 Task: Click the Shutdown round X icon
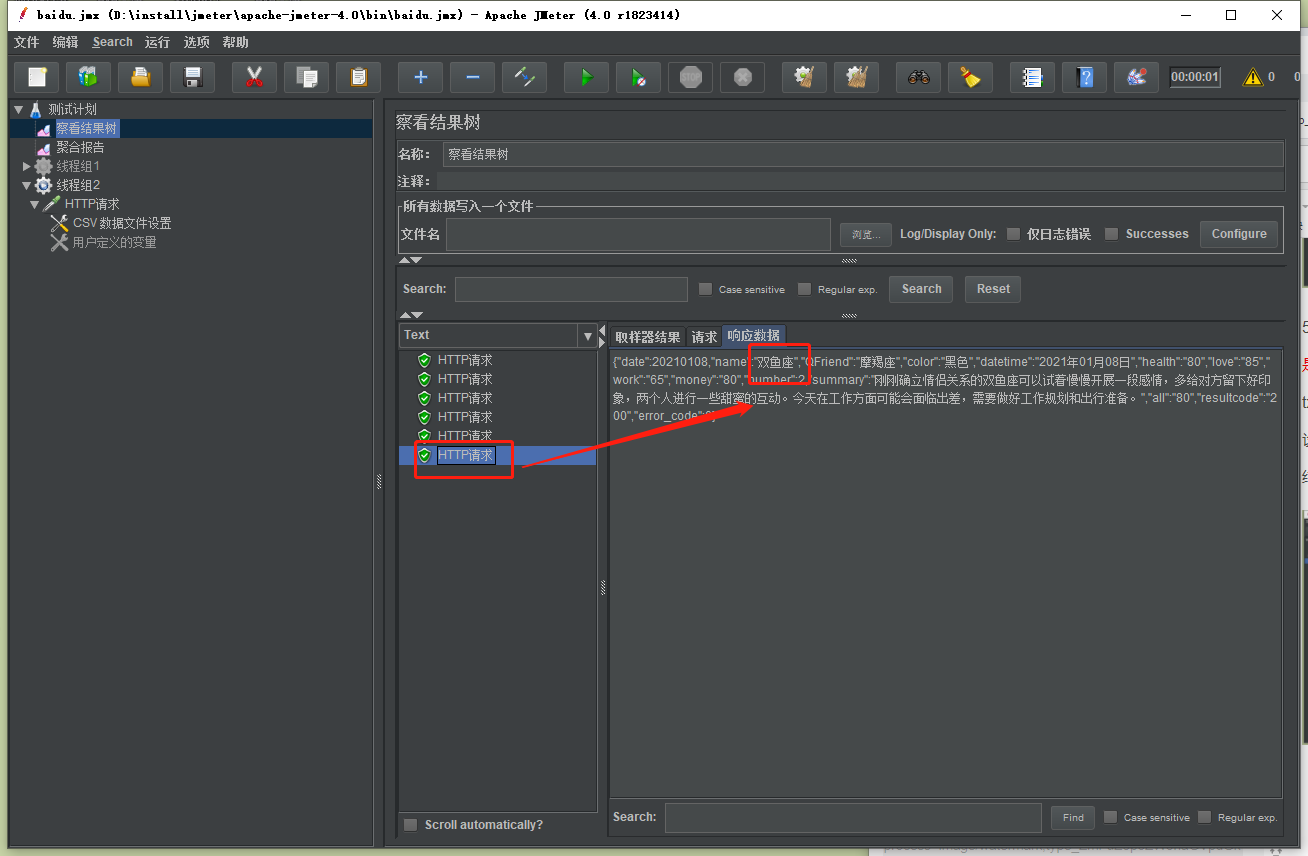click(x=743, y=77)
